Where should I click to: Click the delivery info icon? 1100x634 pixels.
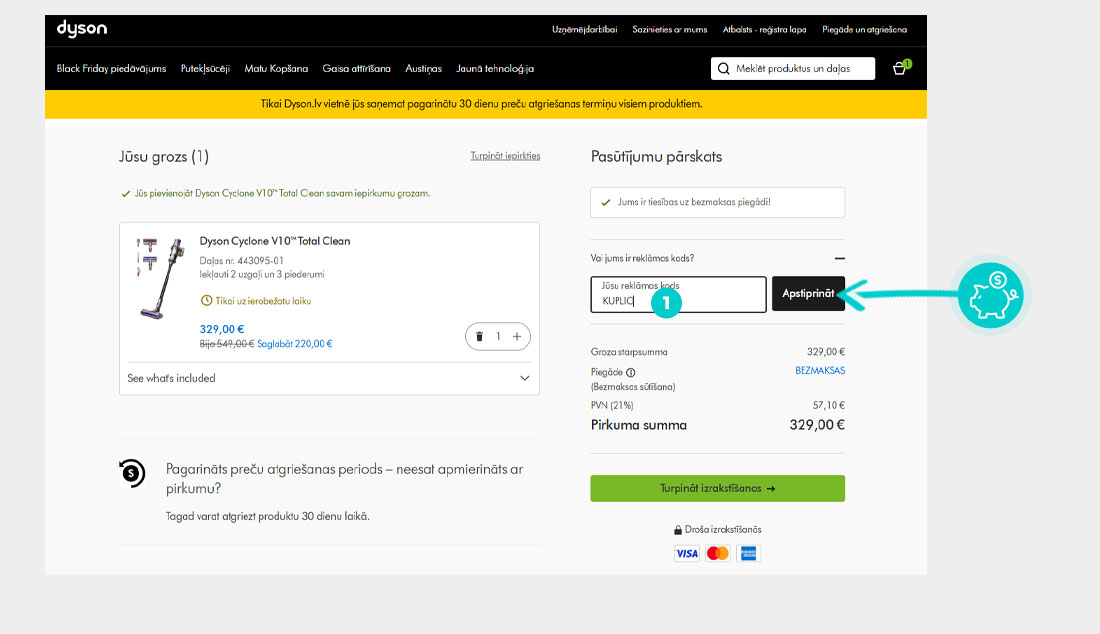tap(630, 372)
